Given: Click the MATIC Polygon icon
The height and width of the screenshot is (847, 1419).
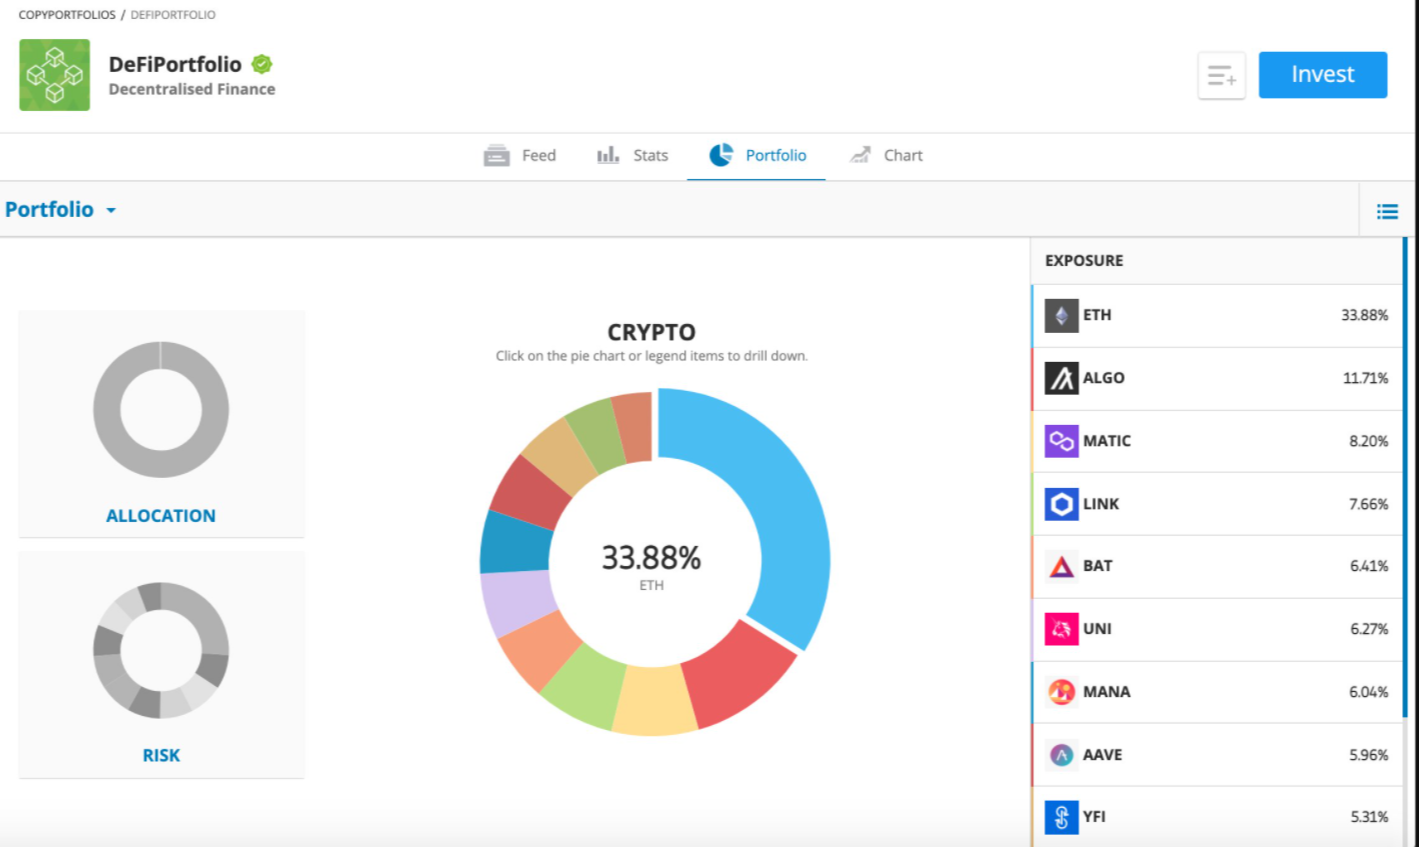Looking at the screenshot, I should pyautogui.click(x=1062, y=441).
